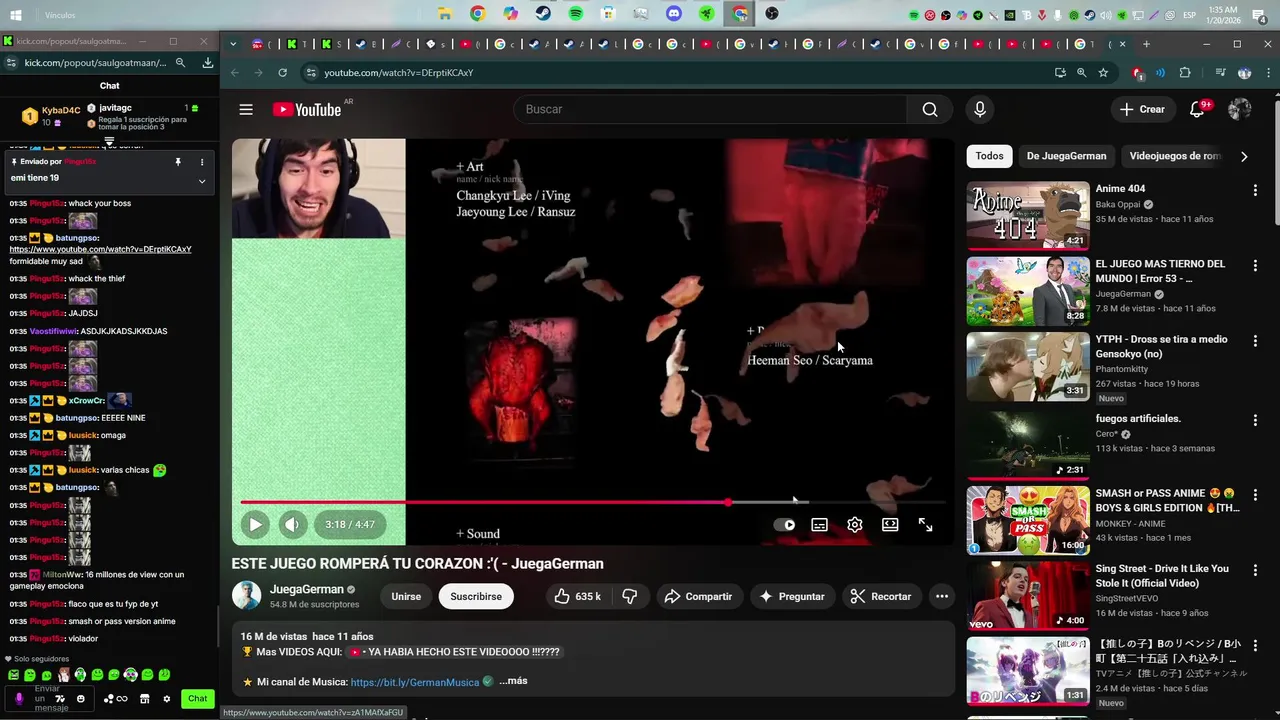Click the YouTube address bar URL

398,73
